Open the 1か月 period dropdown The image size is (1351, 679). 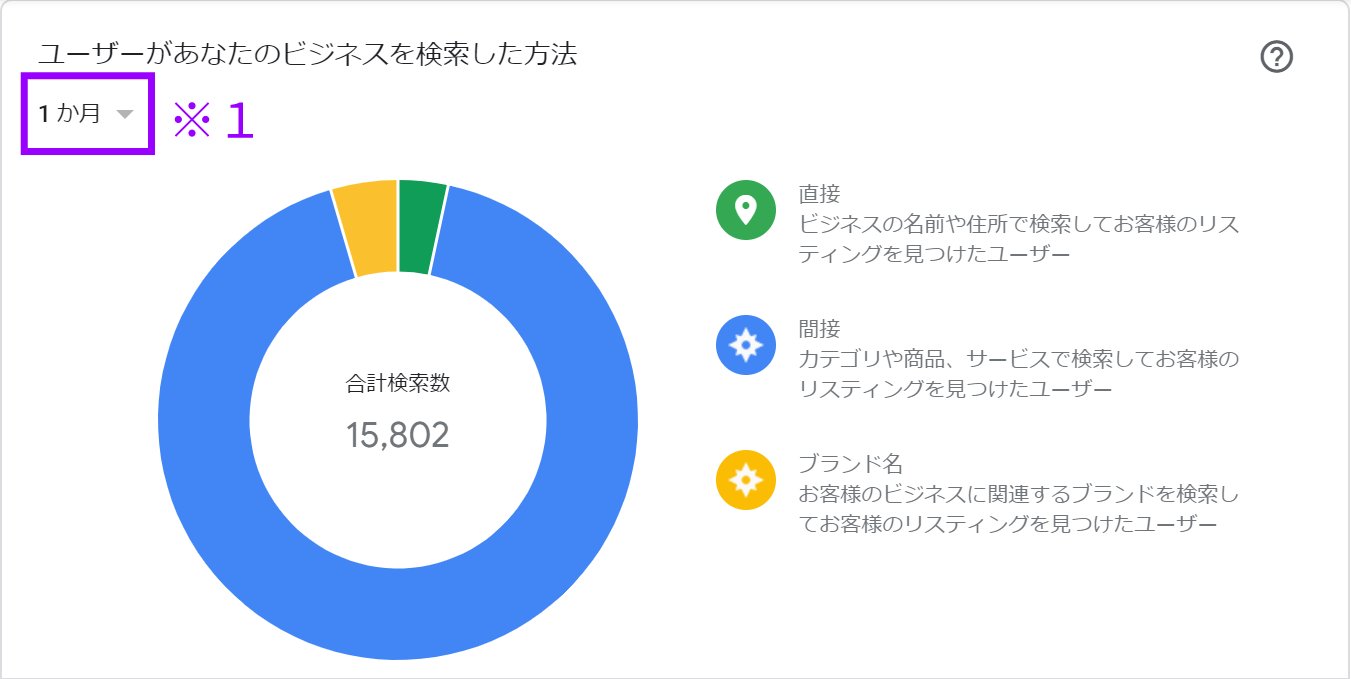(87, 114)
